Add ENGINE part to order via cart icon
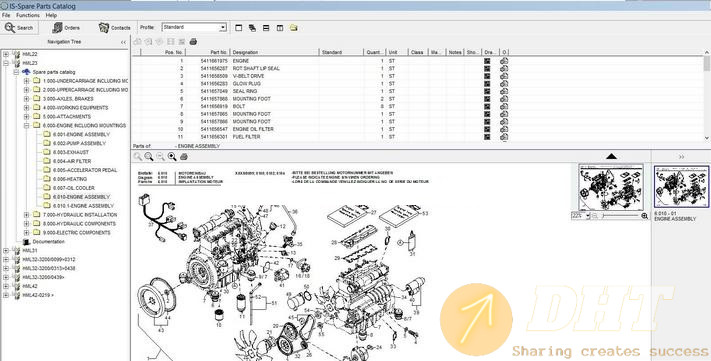This screenshot has width=711, height=361. [504, 61]
